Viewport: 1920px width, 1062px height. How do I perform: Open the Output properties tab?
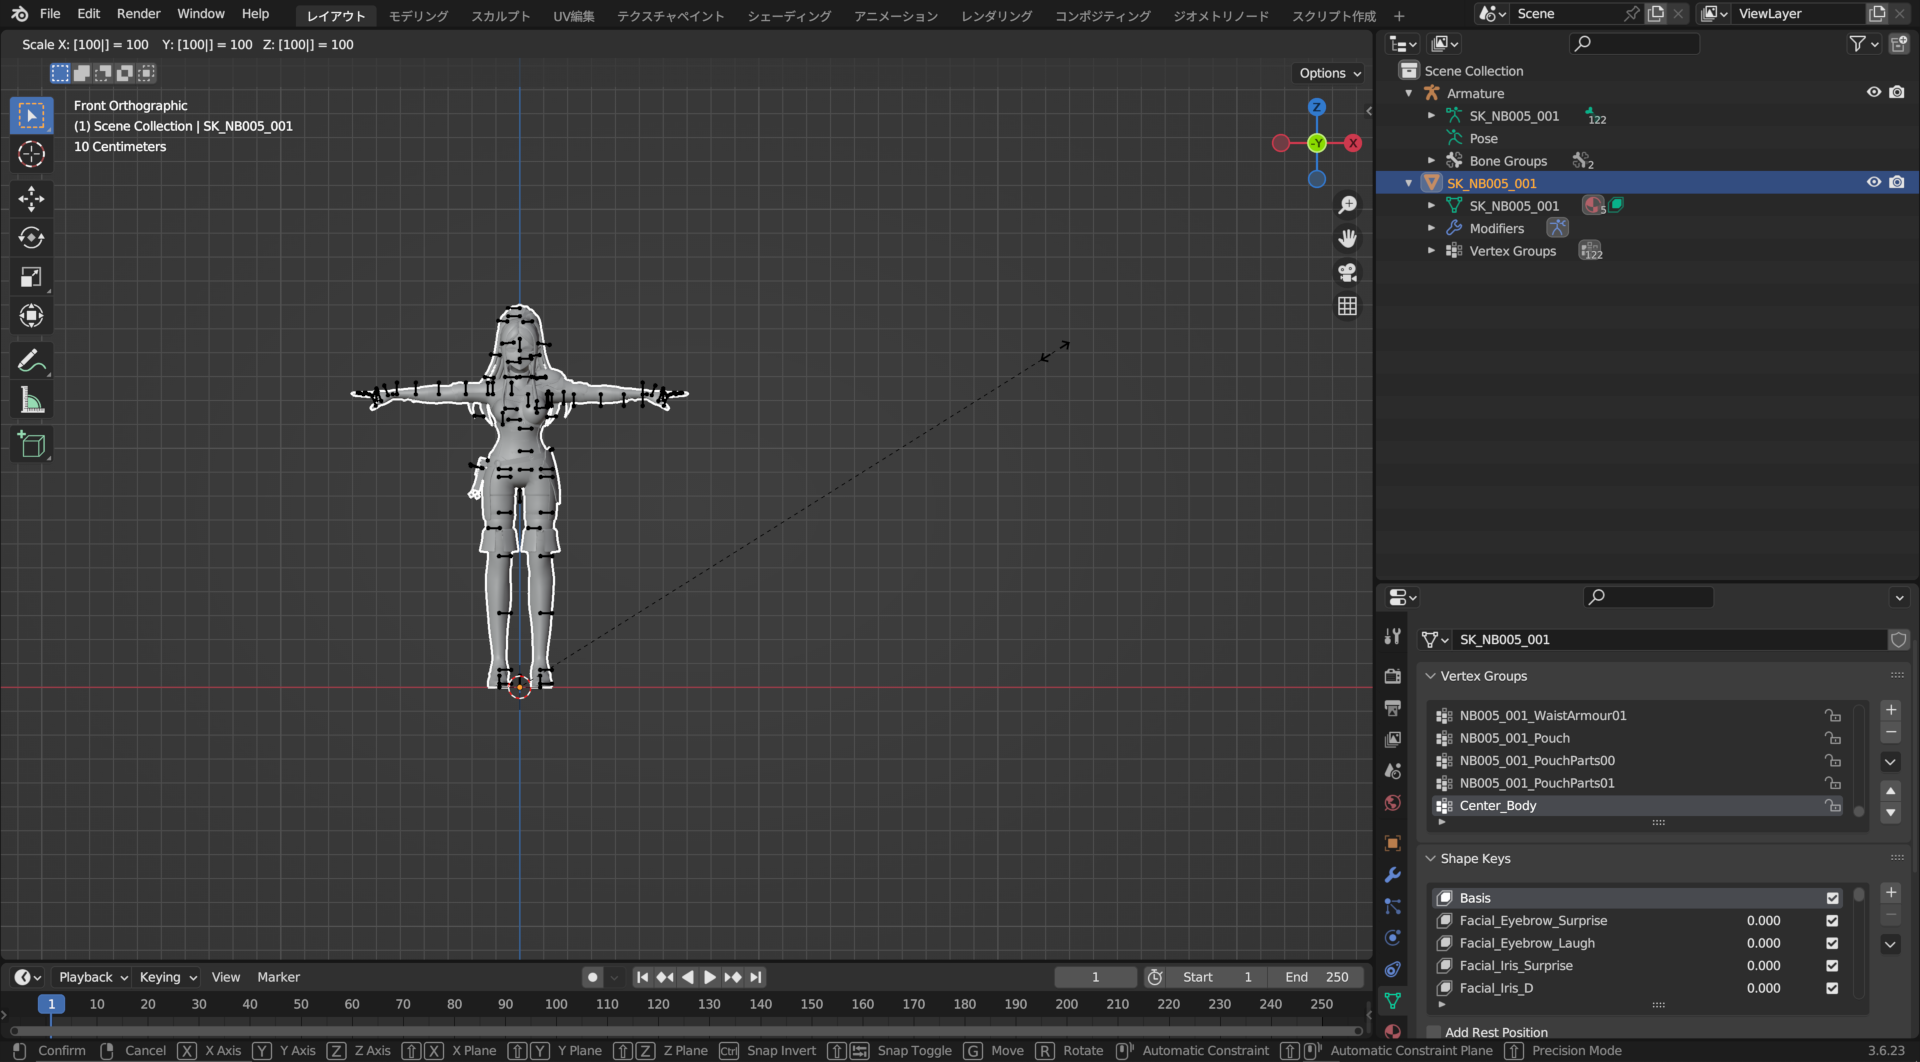(1392, 708)
